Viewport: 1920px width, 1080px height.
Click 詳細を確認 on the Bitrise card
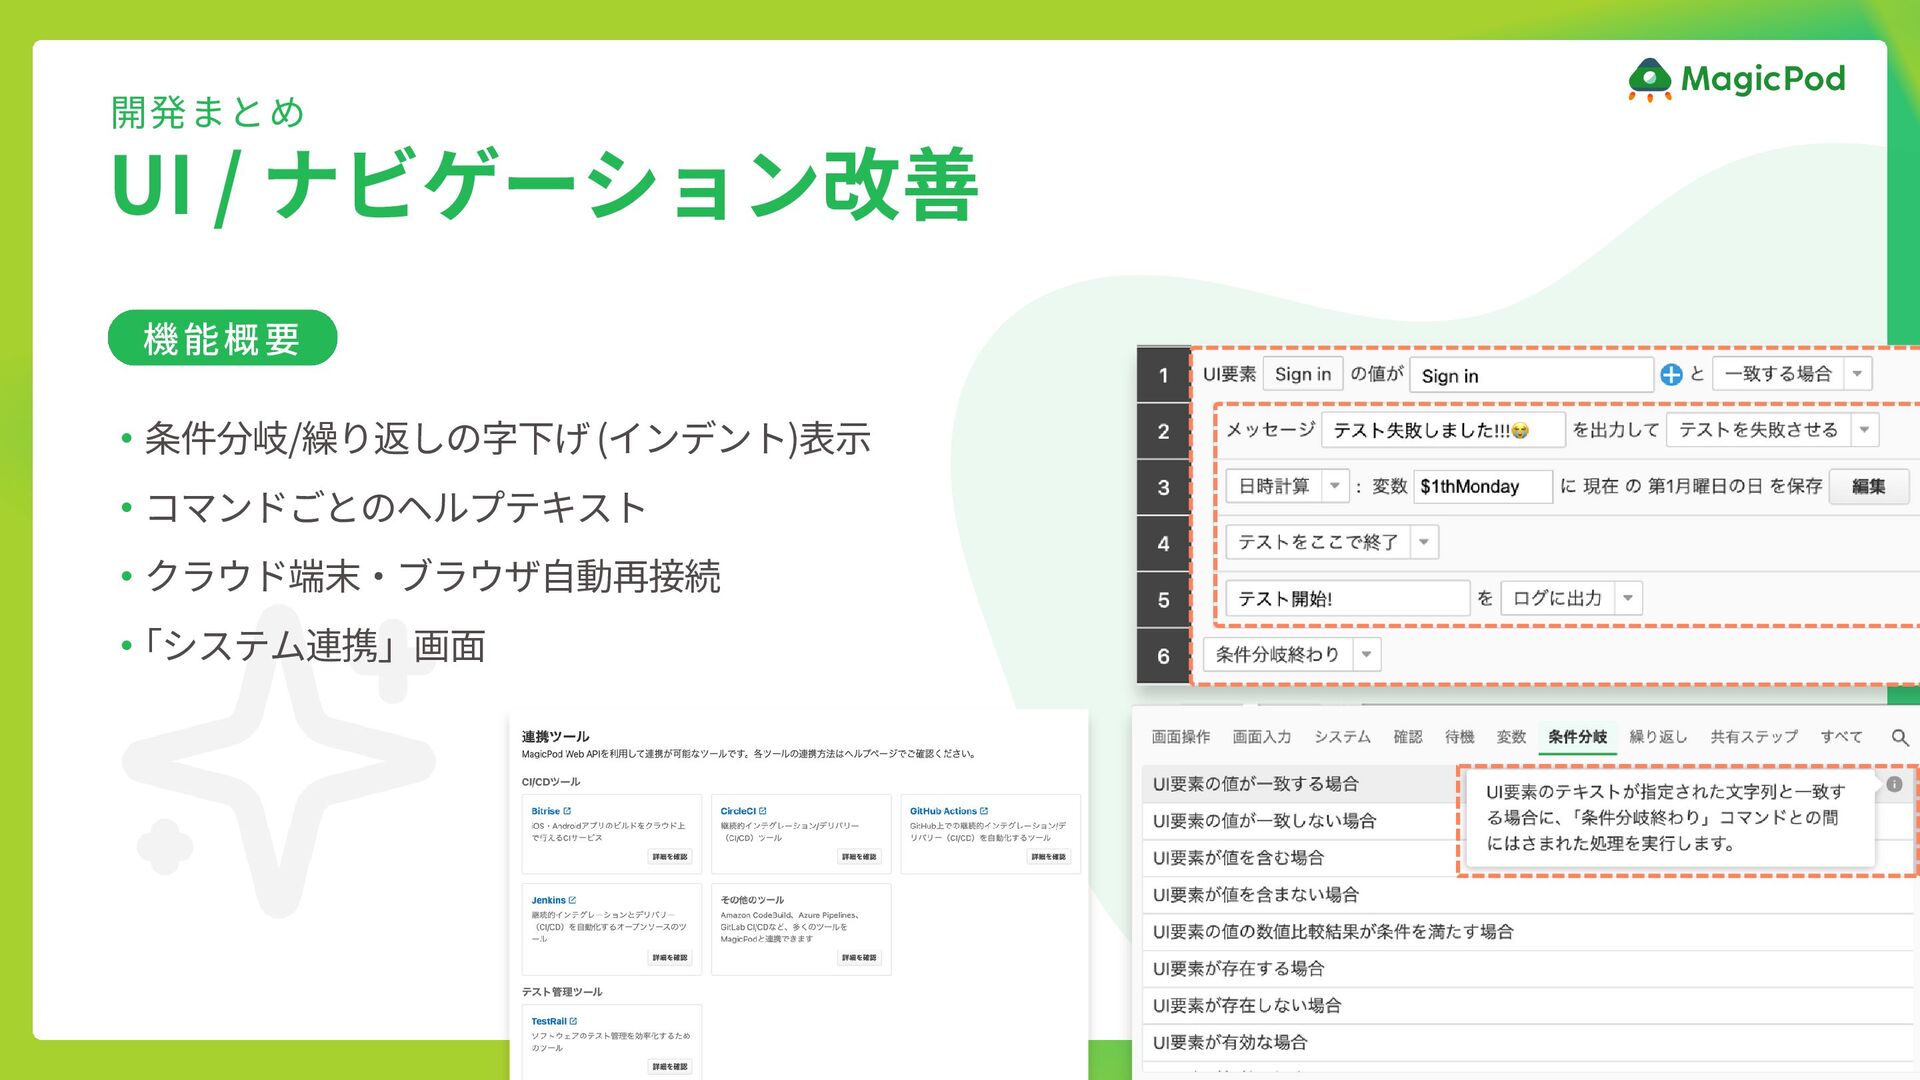(x=669, y=857)
